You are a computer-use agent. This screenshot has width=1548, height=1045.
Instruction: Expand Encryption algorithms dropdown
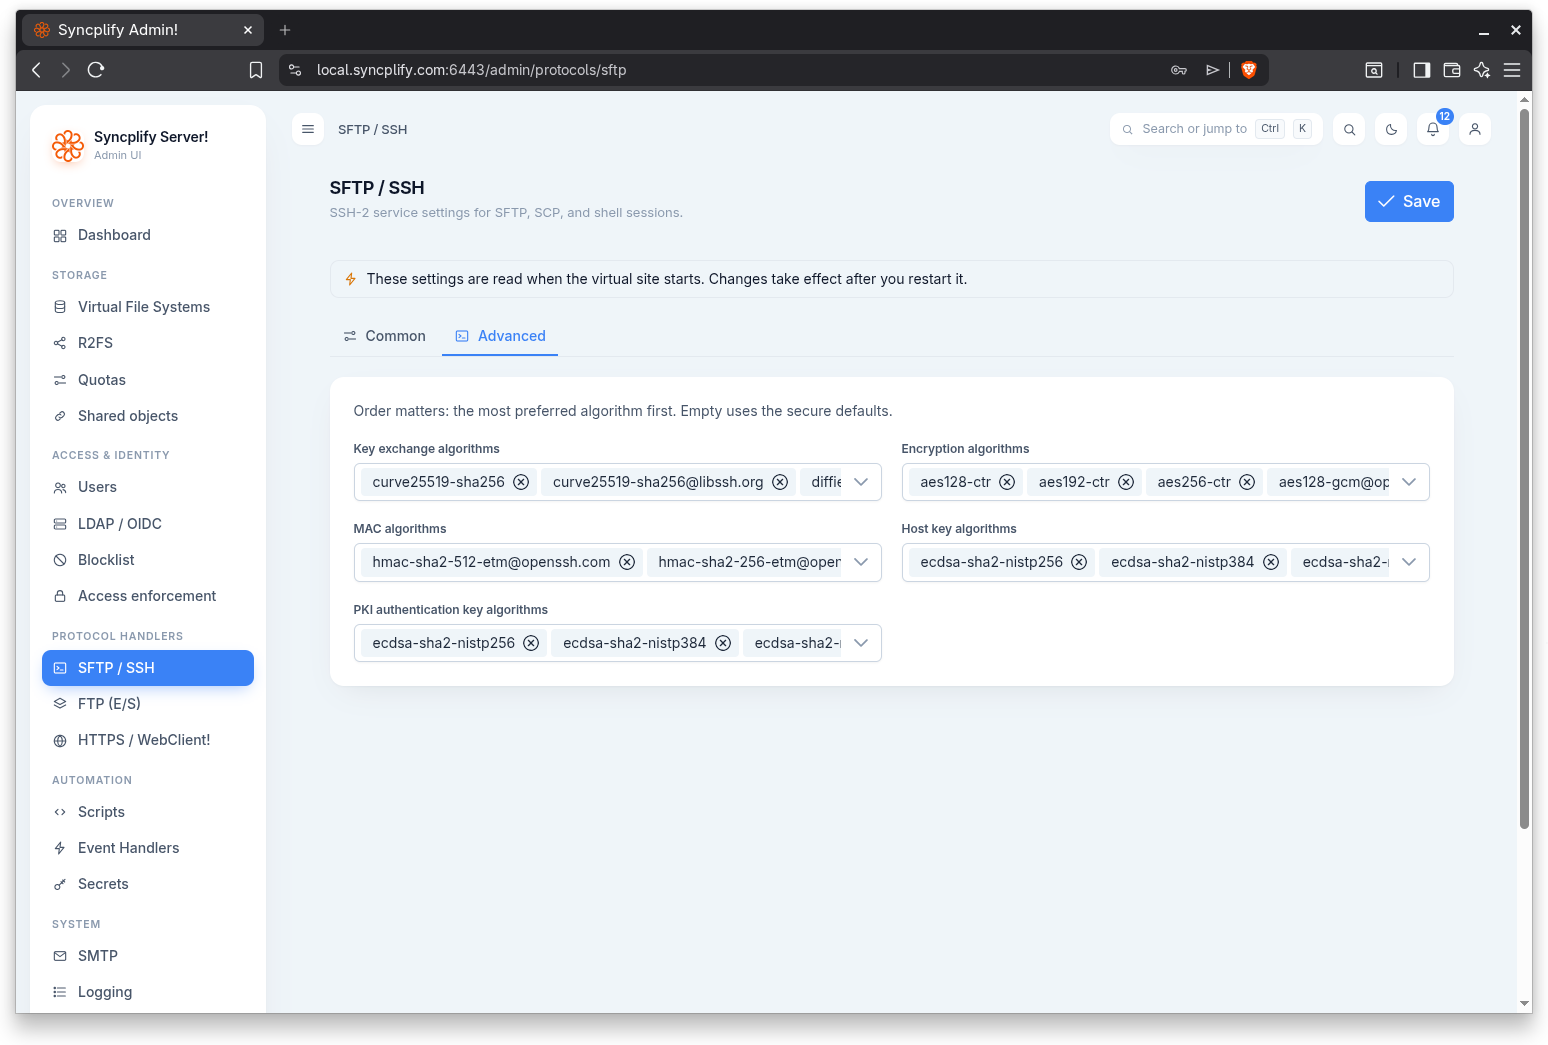click(1409, 482)
